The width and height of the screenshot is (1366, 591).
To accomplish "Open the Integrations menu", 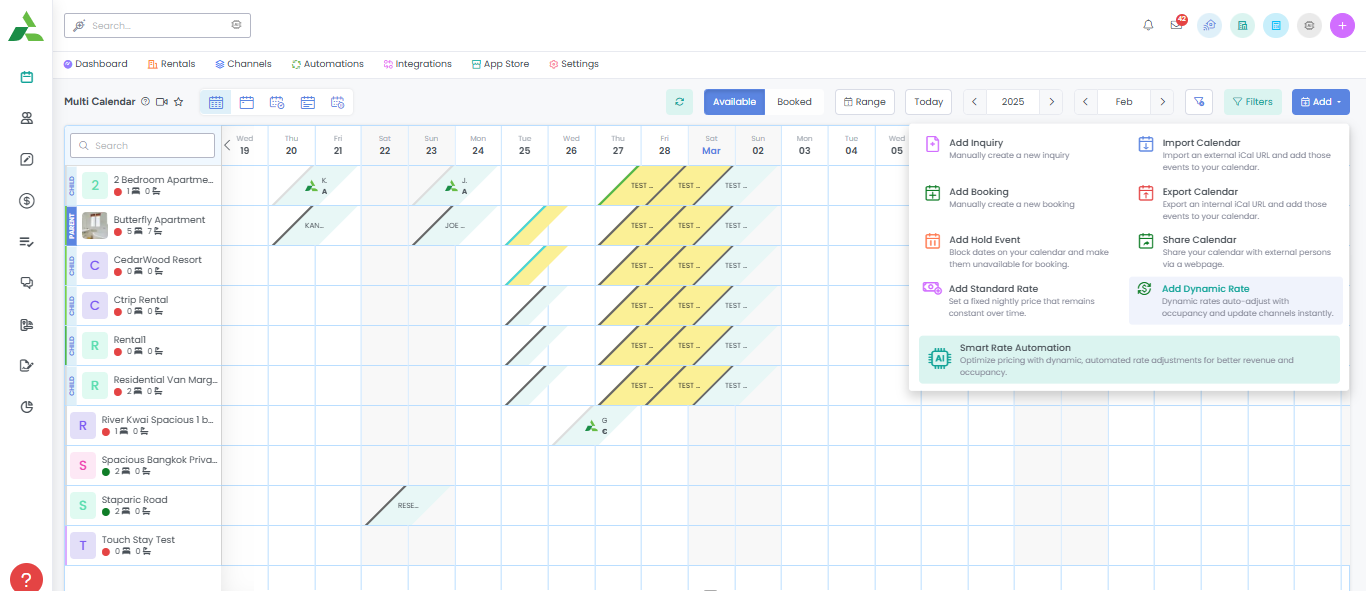I will [417, 64].
